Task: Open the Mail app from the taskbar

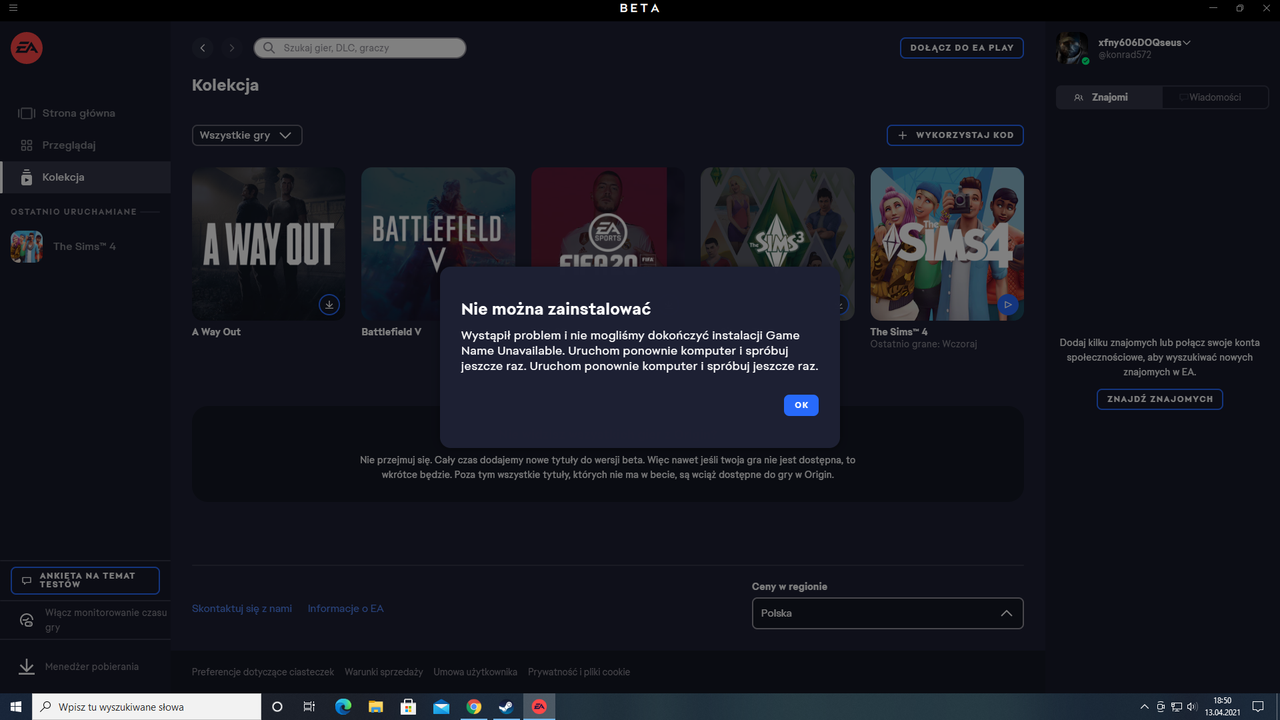Action: click(x=441, y=707)
